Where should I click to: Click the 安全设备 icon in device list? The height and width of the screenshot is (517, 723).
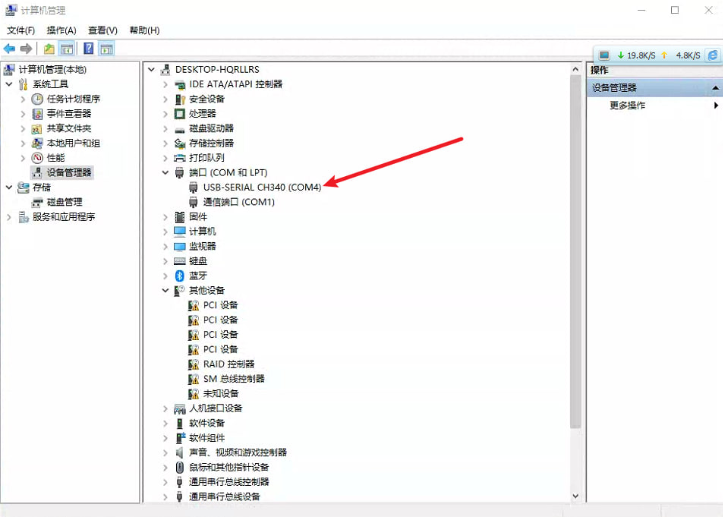(180, 99)
